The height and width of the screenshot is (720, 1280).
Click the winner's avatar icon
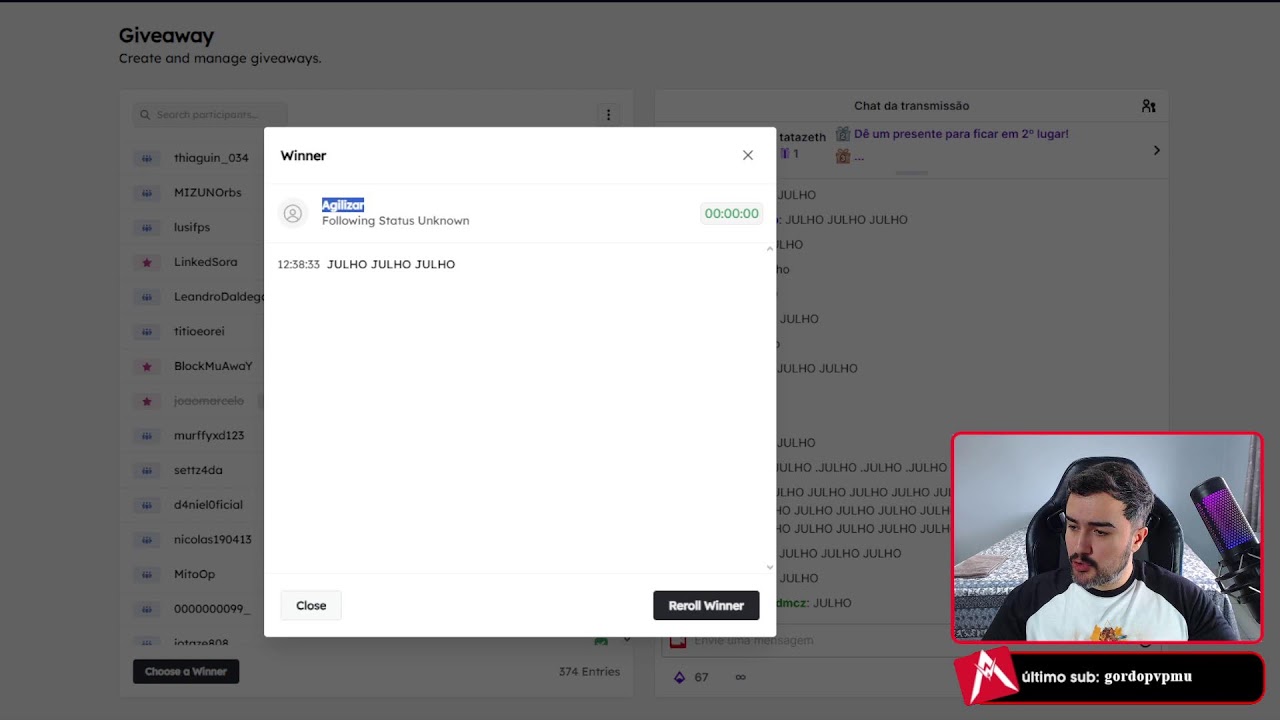coord(293,213)
